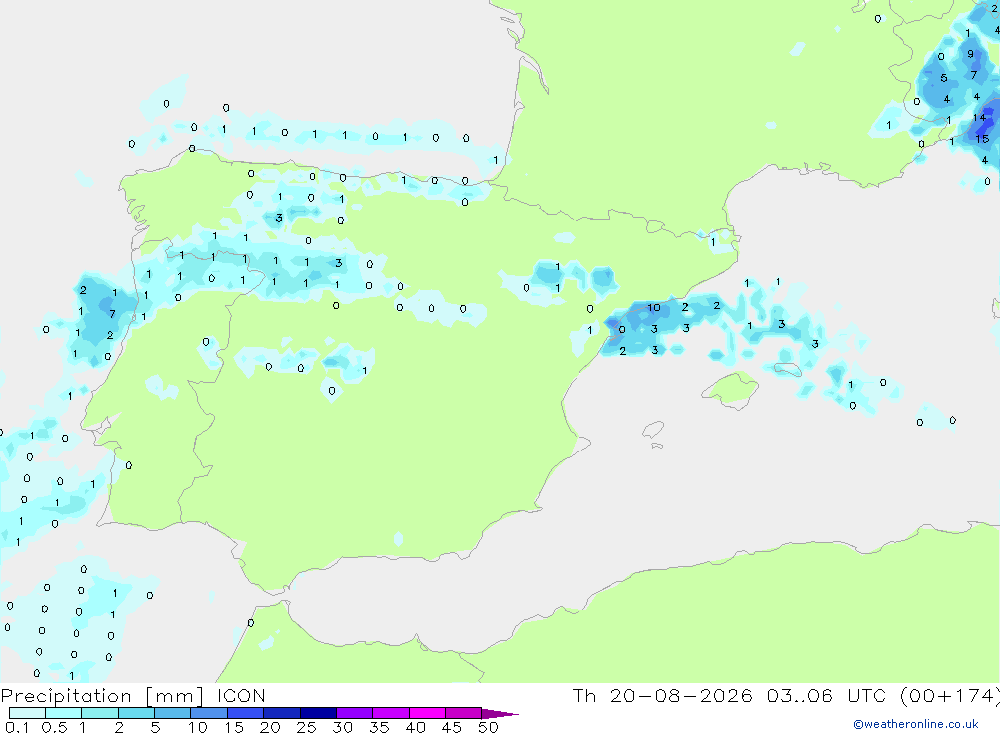Pick the 5–10 mm light blue legend swatch
This screenshot has height=733, width=1000.
click(173, 713)
